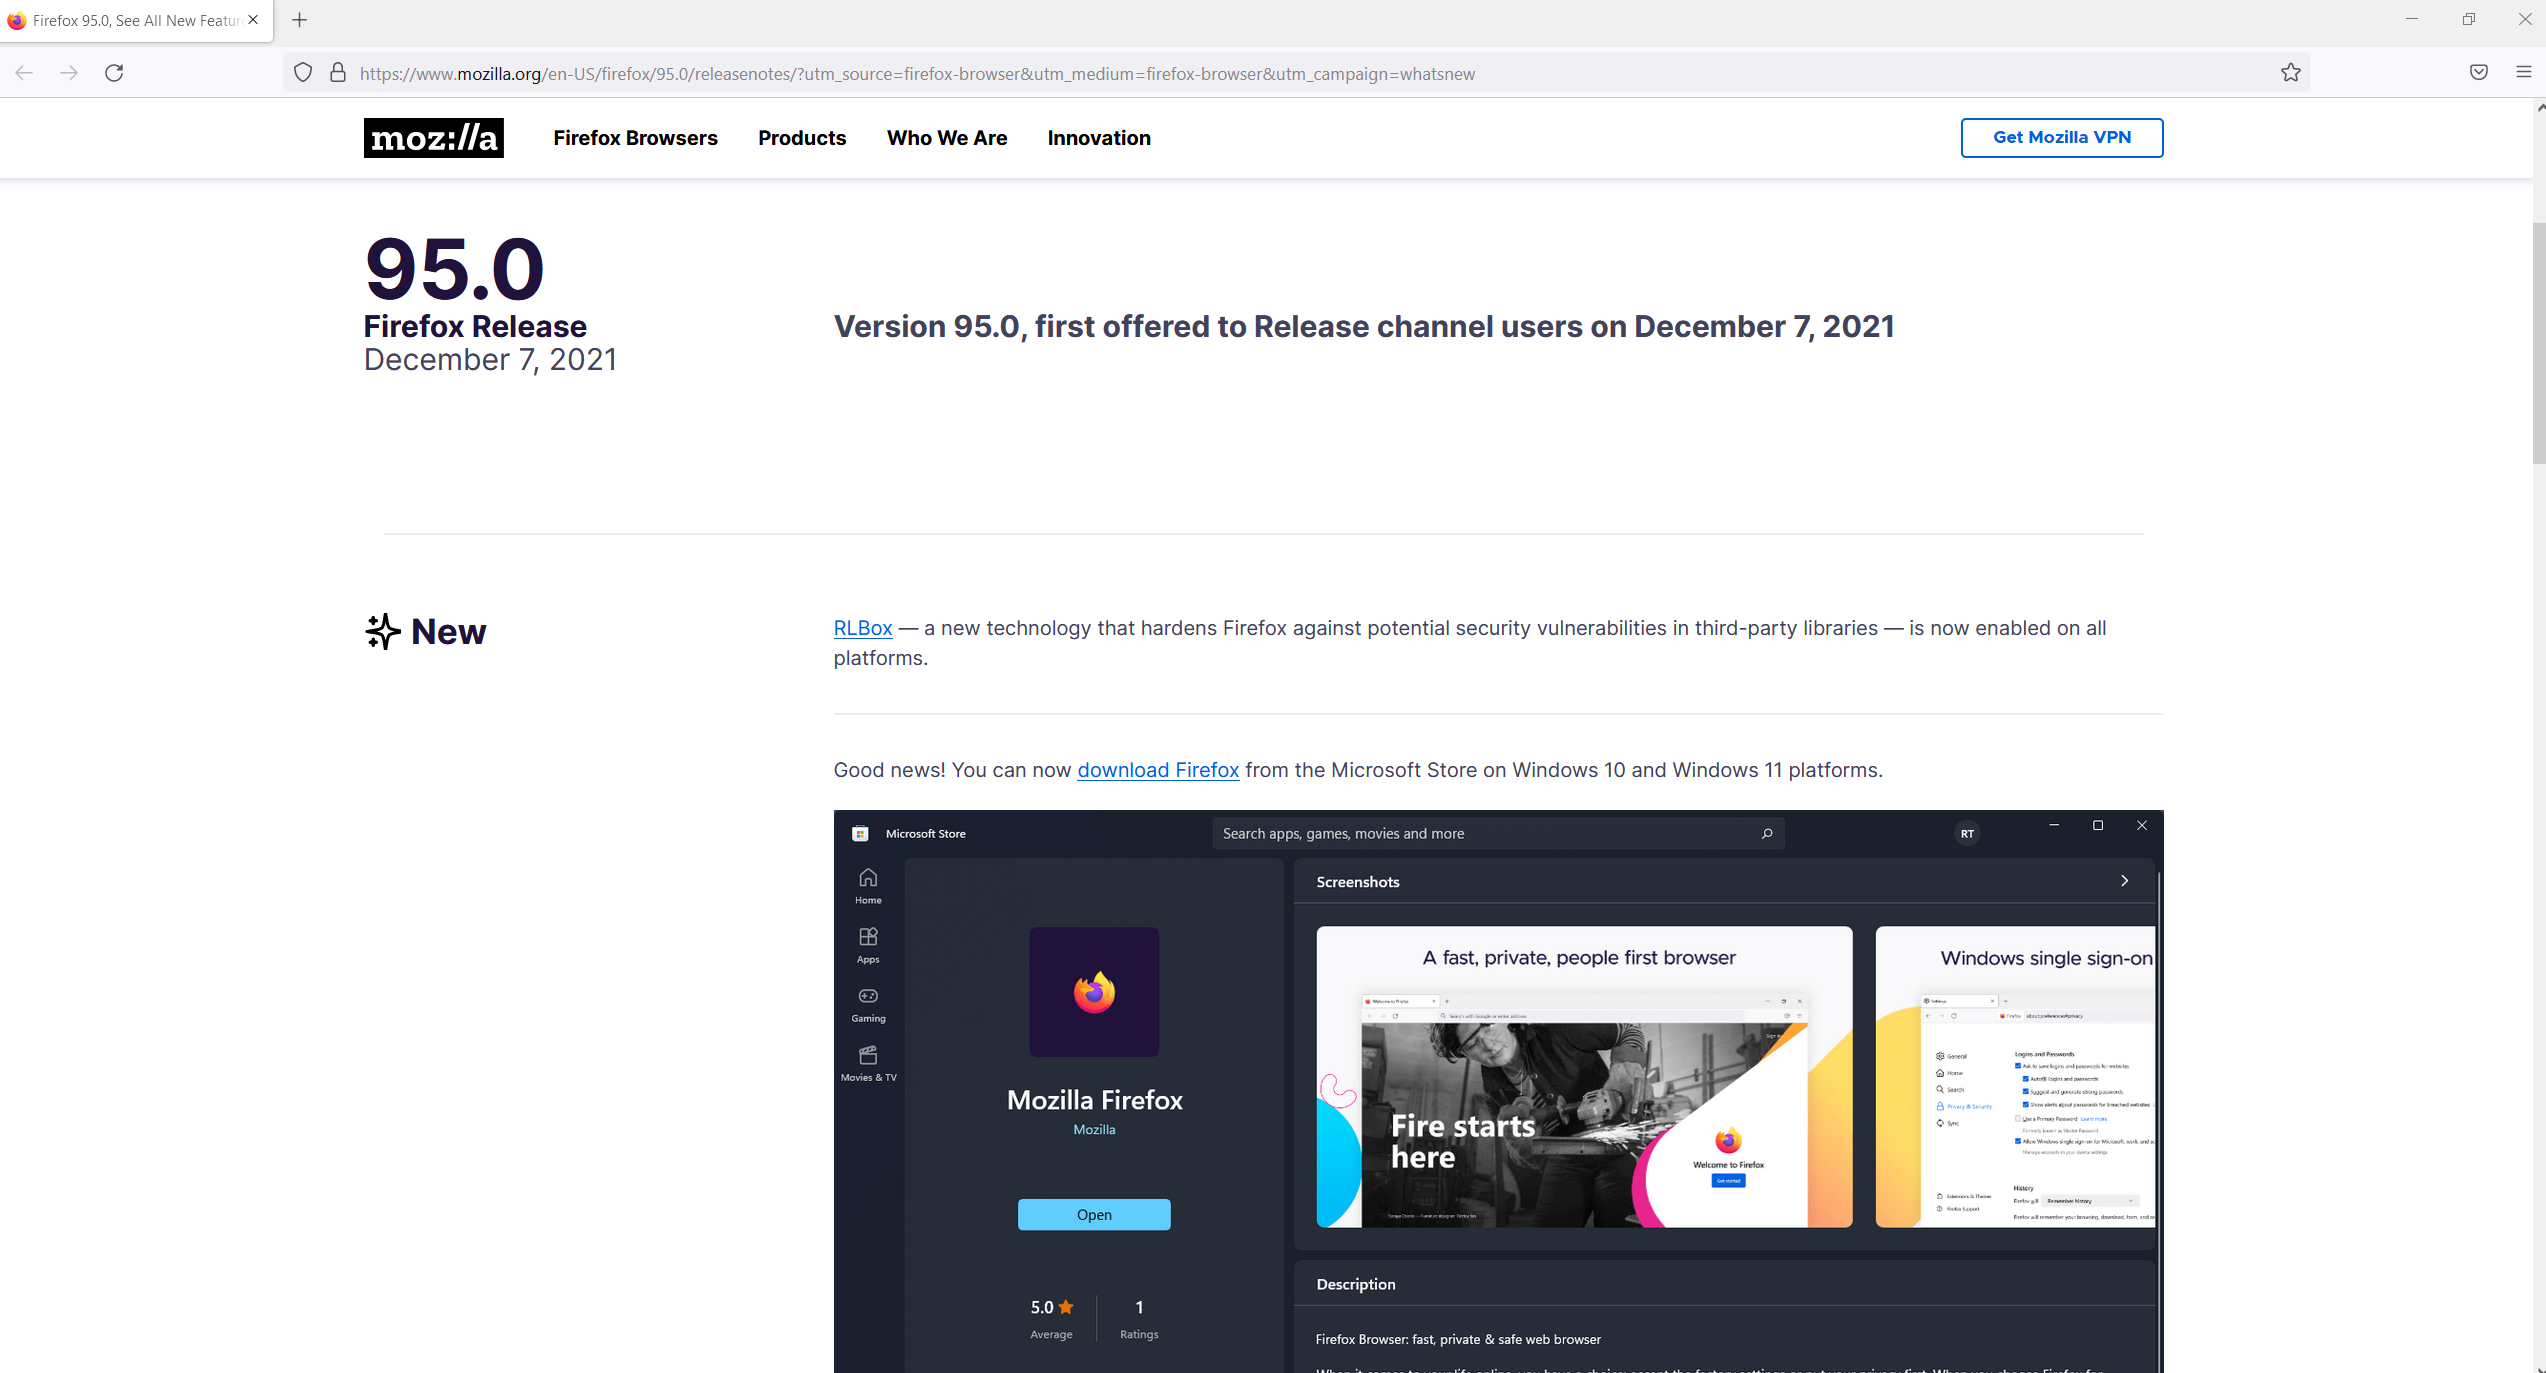This screenshot has height=1373, width=2546.
Task: Close the Firefox 95.0 tab
Action: click(x=253, y=20)
